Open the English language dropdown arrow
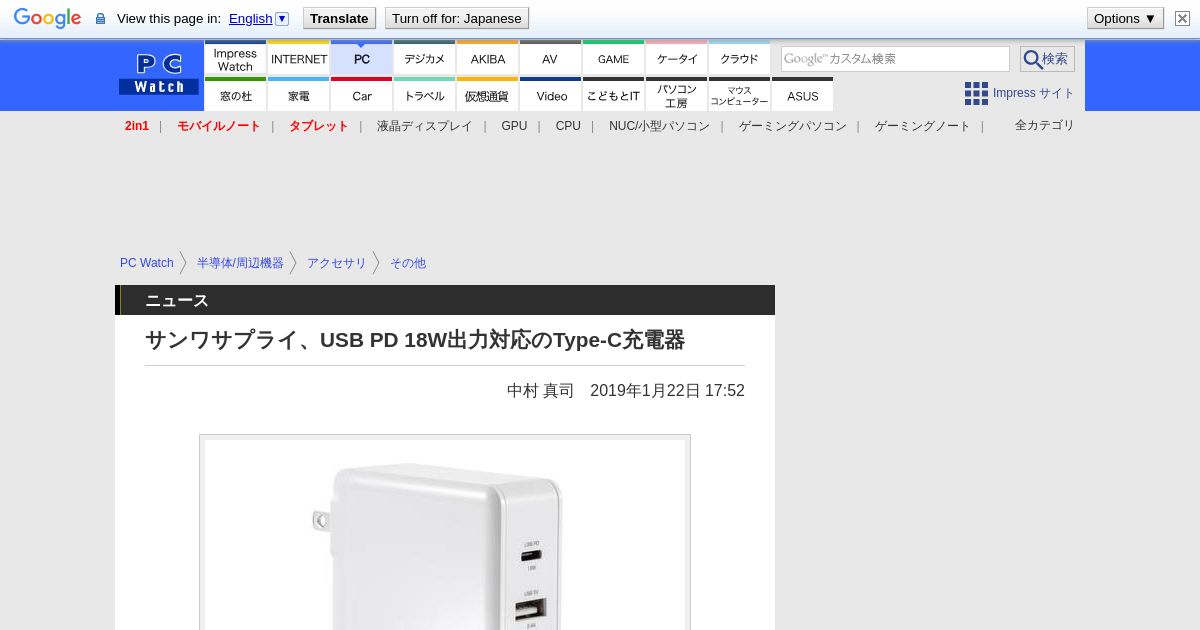The image size is (1200, 630). [282, 18]
